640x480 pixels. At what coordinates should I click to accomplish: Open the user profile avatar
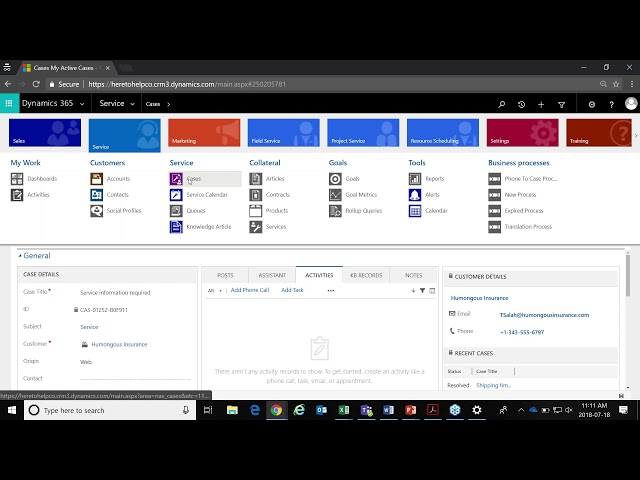pos(631,104)
